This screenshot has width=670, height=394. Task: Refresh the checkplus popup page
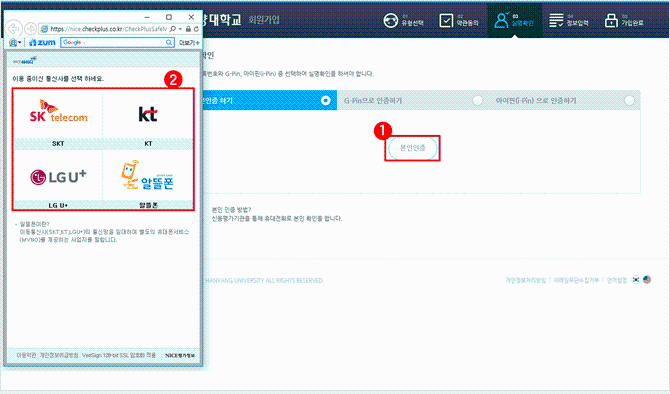196,29
